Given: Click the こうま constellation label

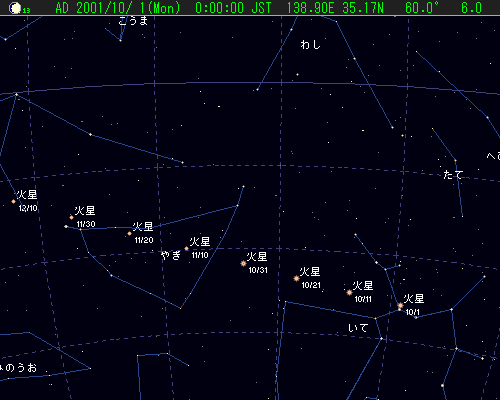Looking at the screenshot, I should click(133, 21).
